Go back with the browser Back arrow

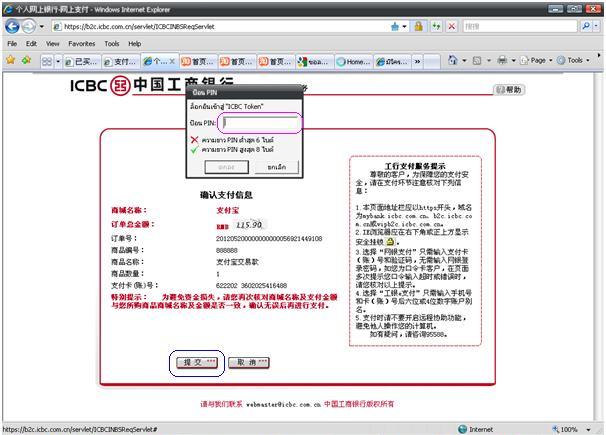[x=12, y=26]
